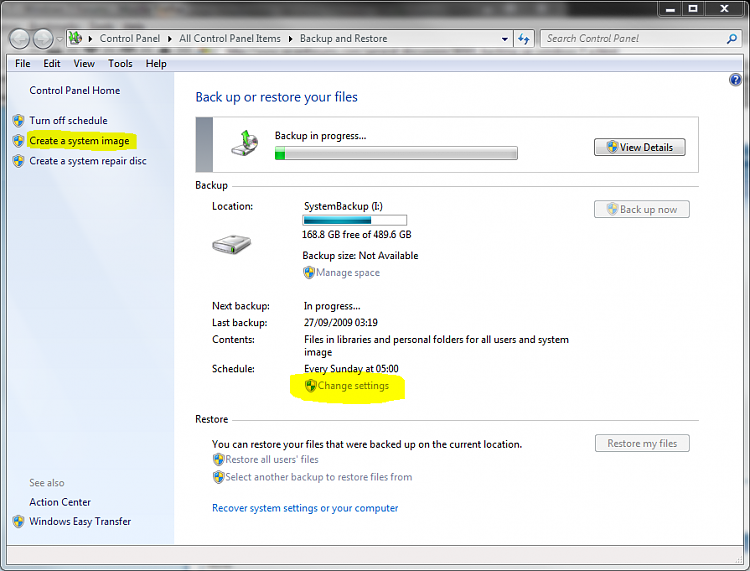The width and height of the screenshot is (750, 571).
Task: Click the SystemBackup (I:) location text
Action: coord(343,206)
